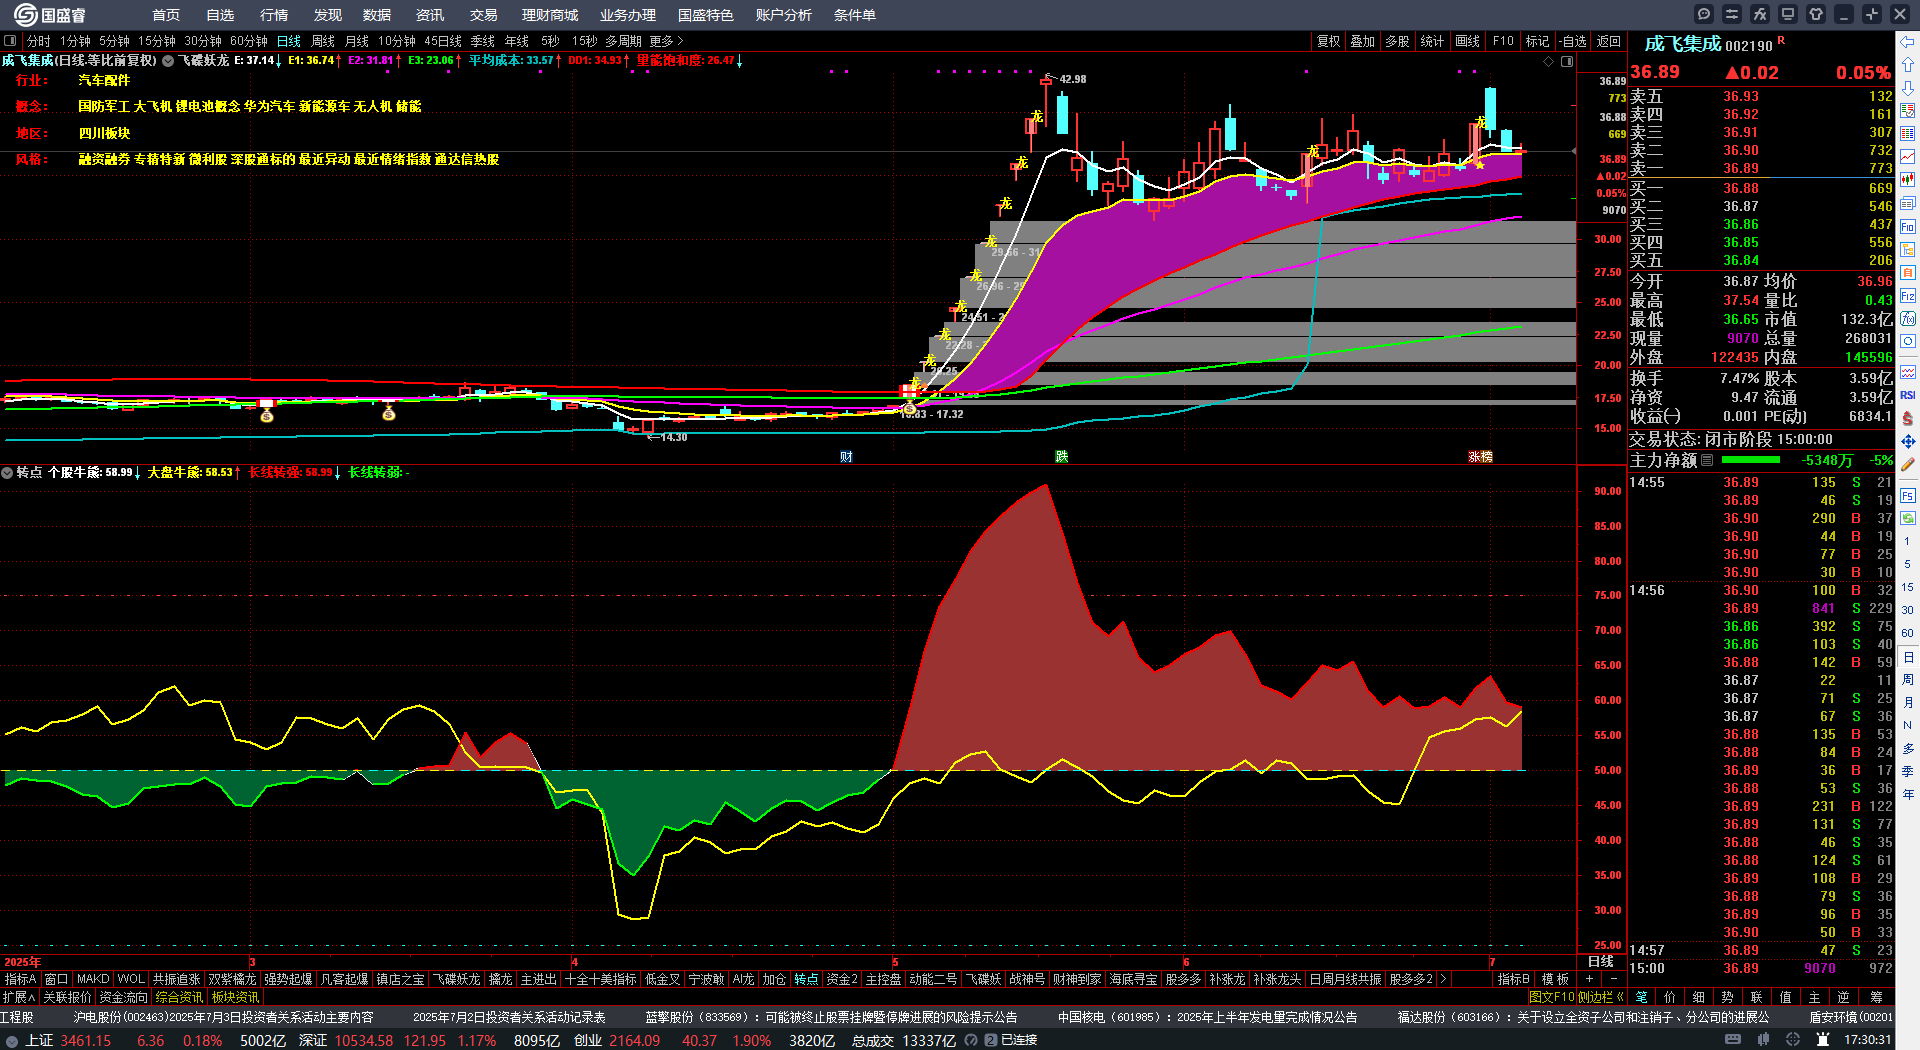Click the up arrow in right sidebar

(1908, 64)
